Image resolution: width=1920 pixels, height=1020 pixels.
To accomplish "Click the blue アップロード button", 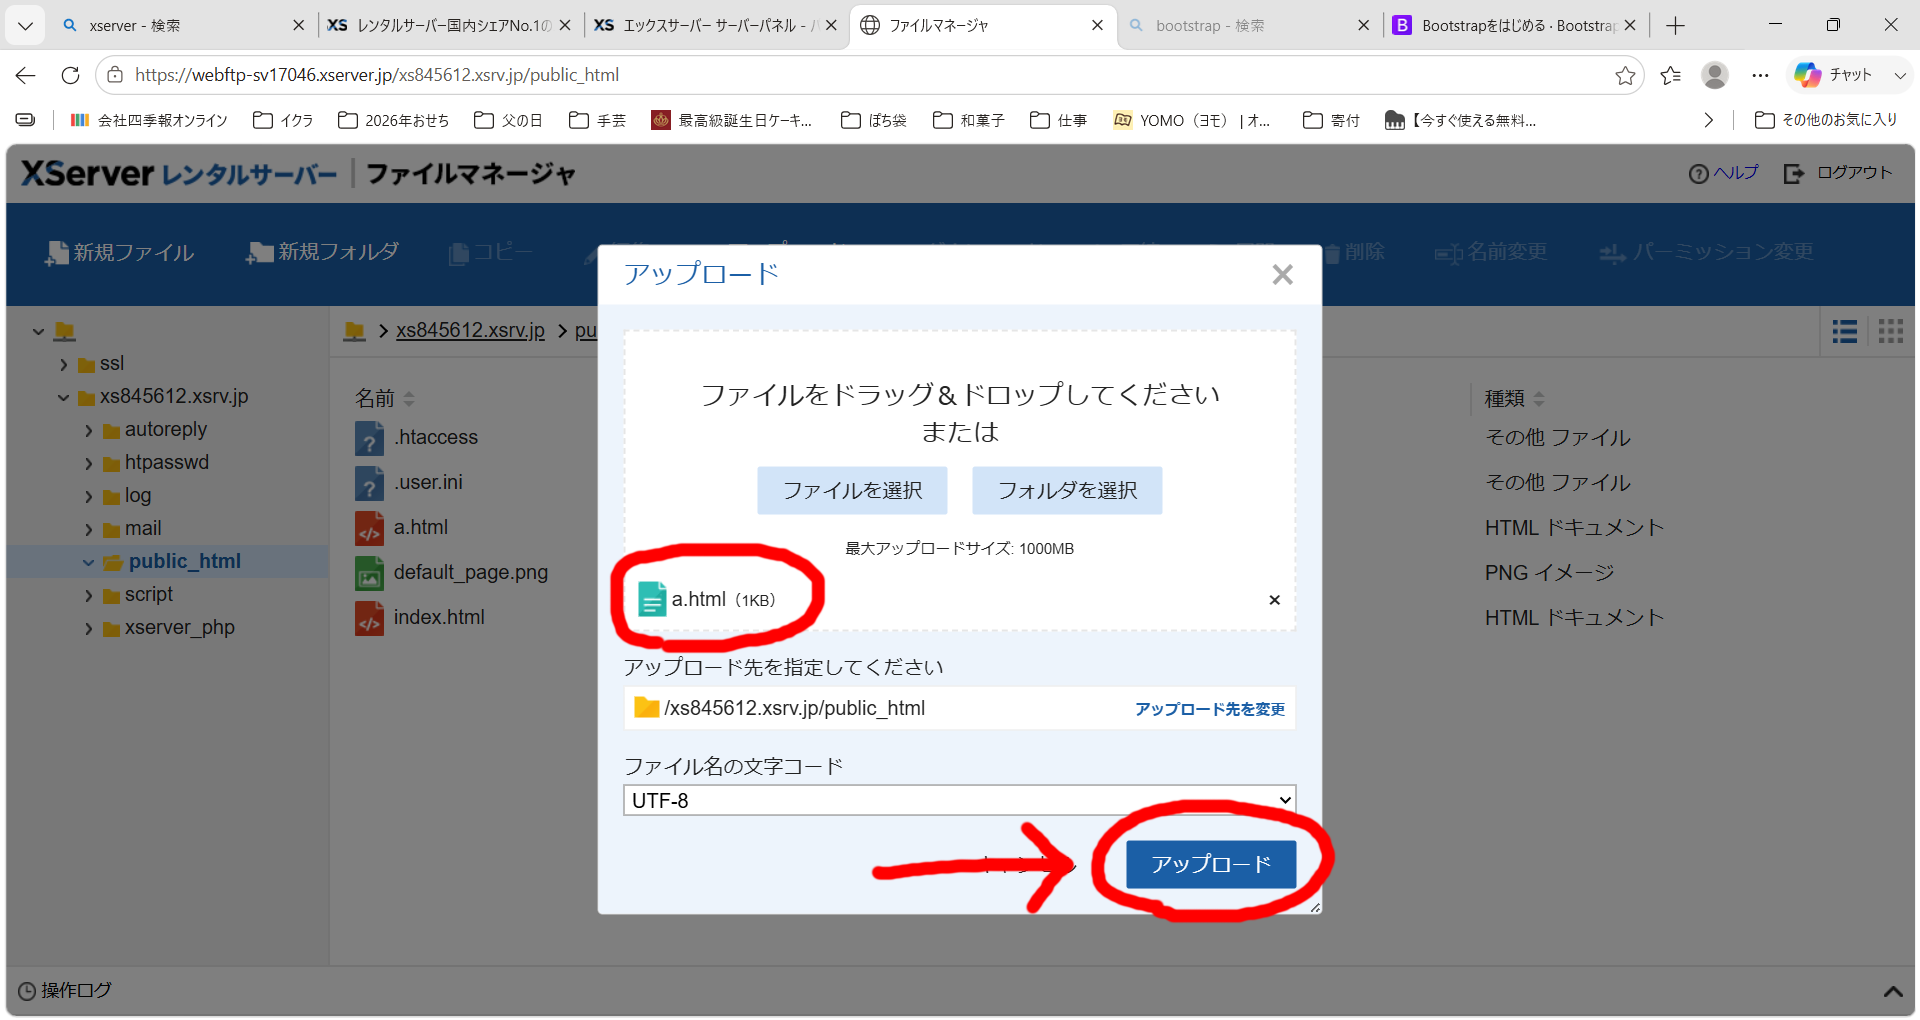I will pyautogui.click(x=1211, y=864).
